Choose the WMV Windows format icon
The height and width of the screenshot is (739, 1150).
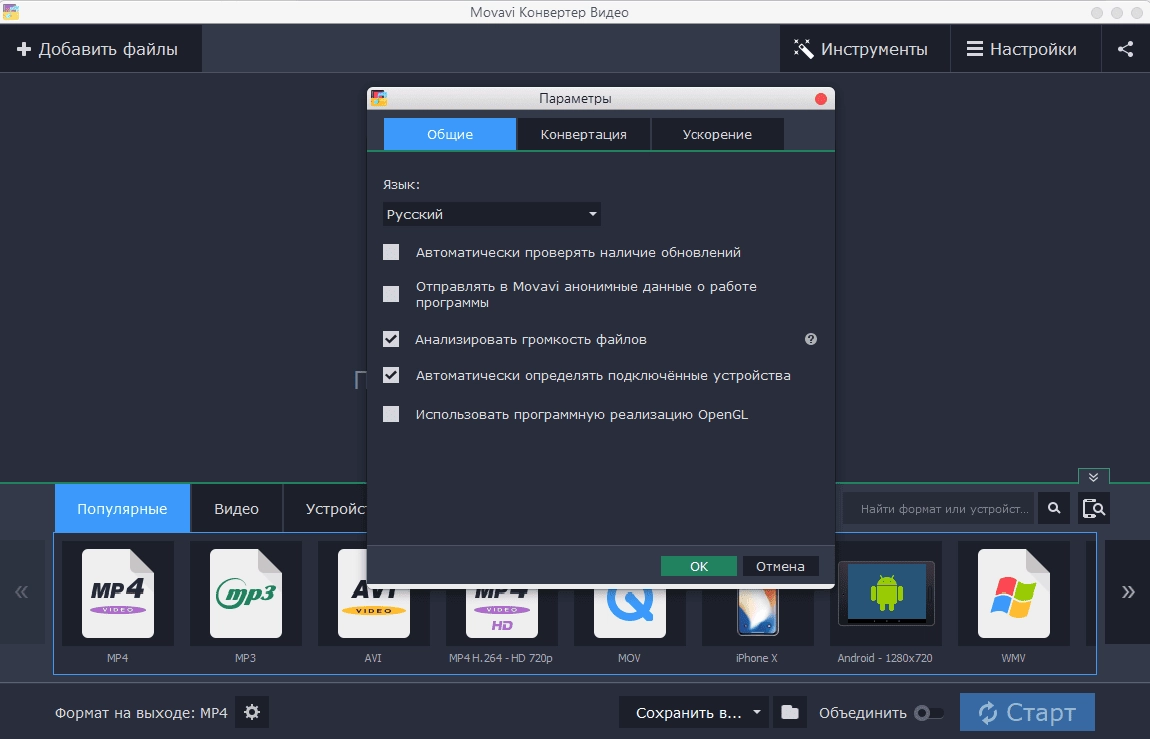pyautogui.click(x=1014, y=593)
